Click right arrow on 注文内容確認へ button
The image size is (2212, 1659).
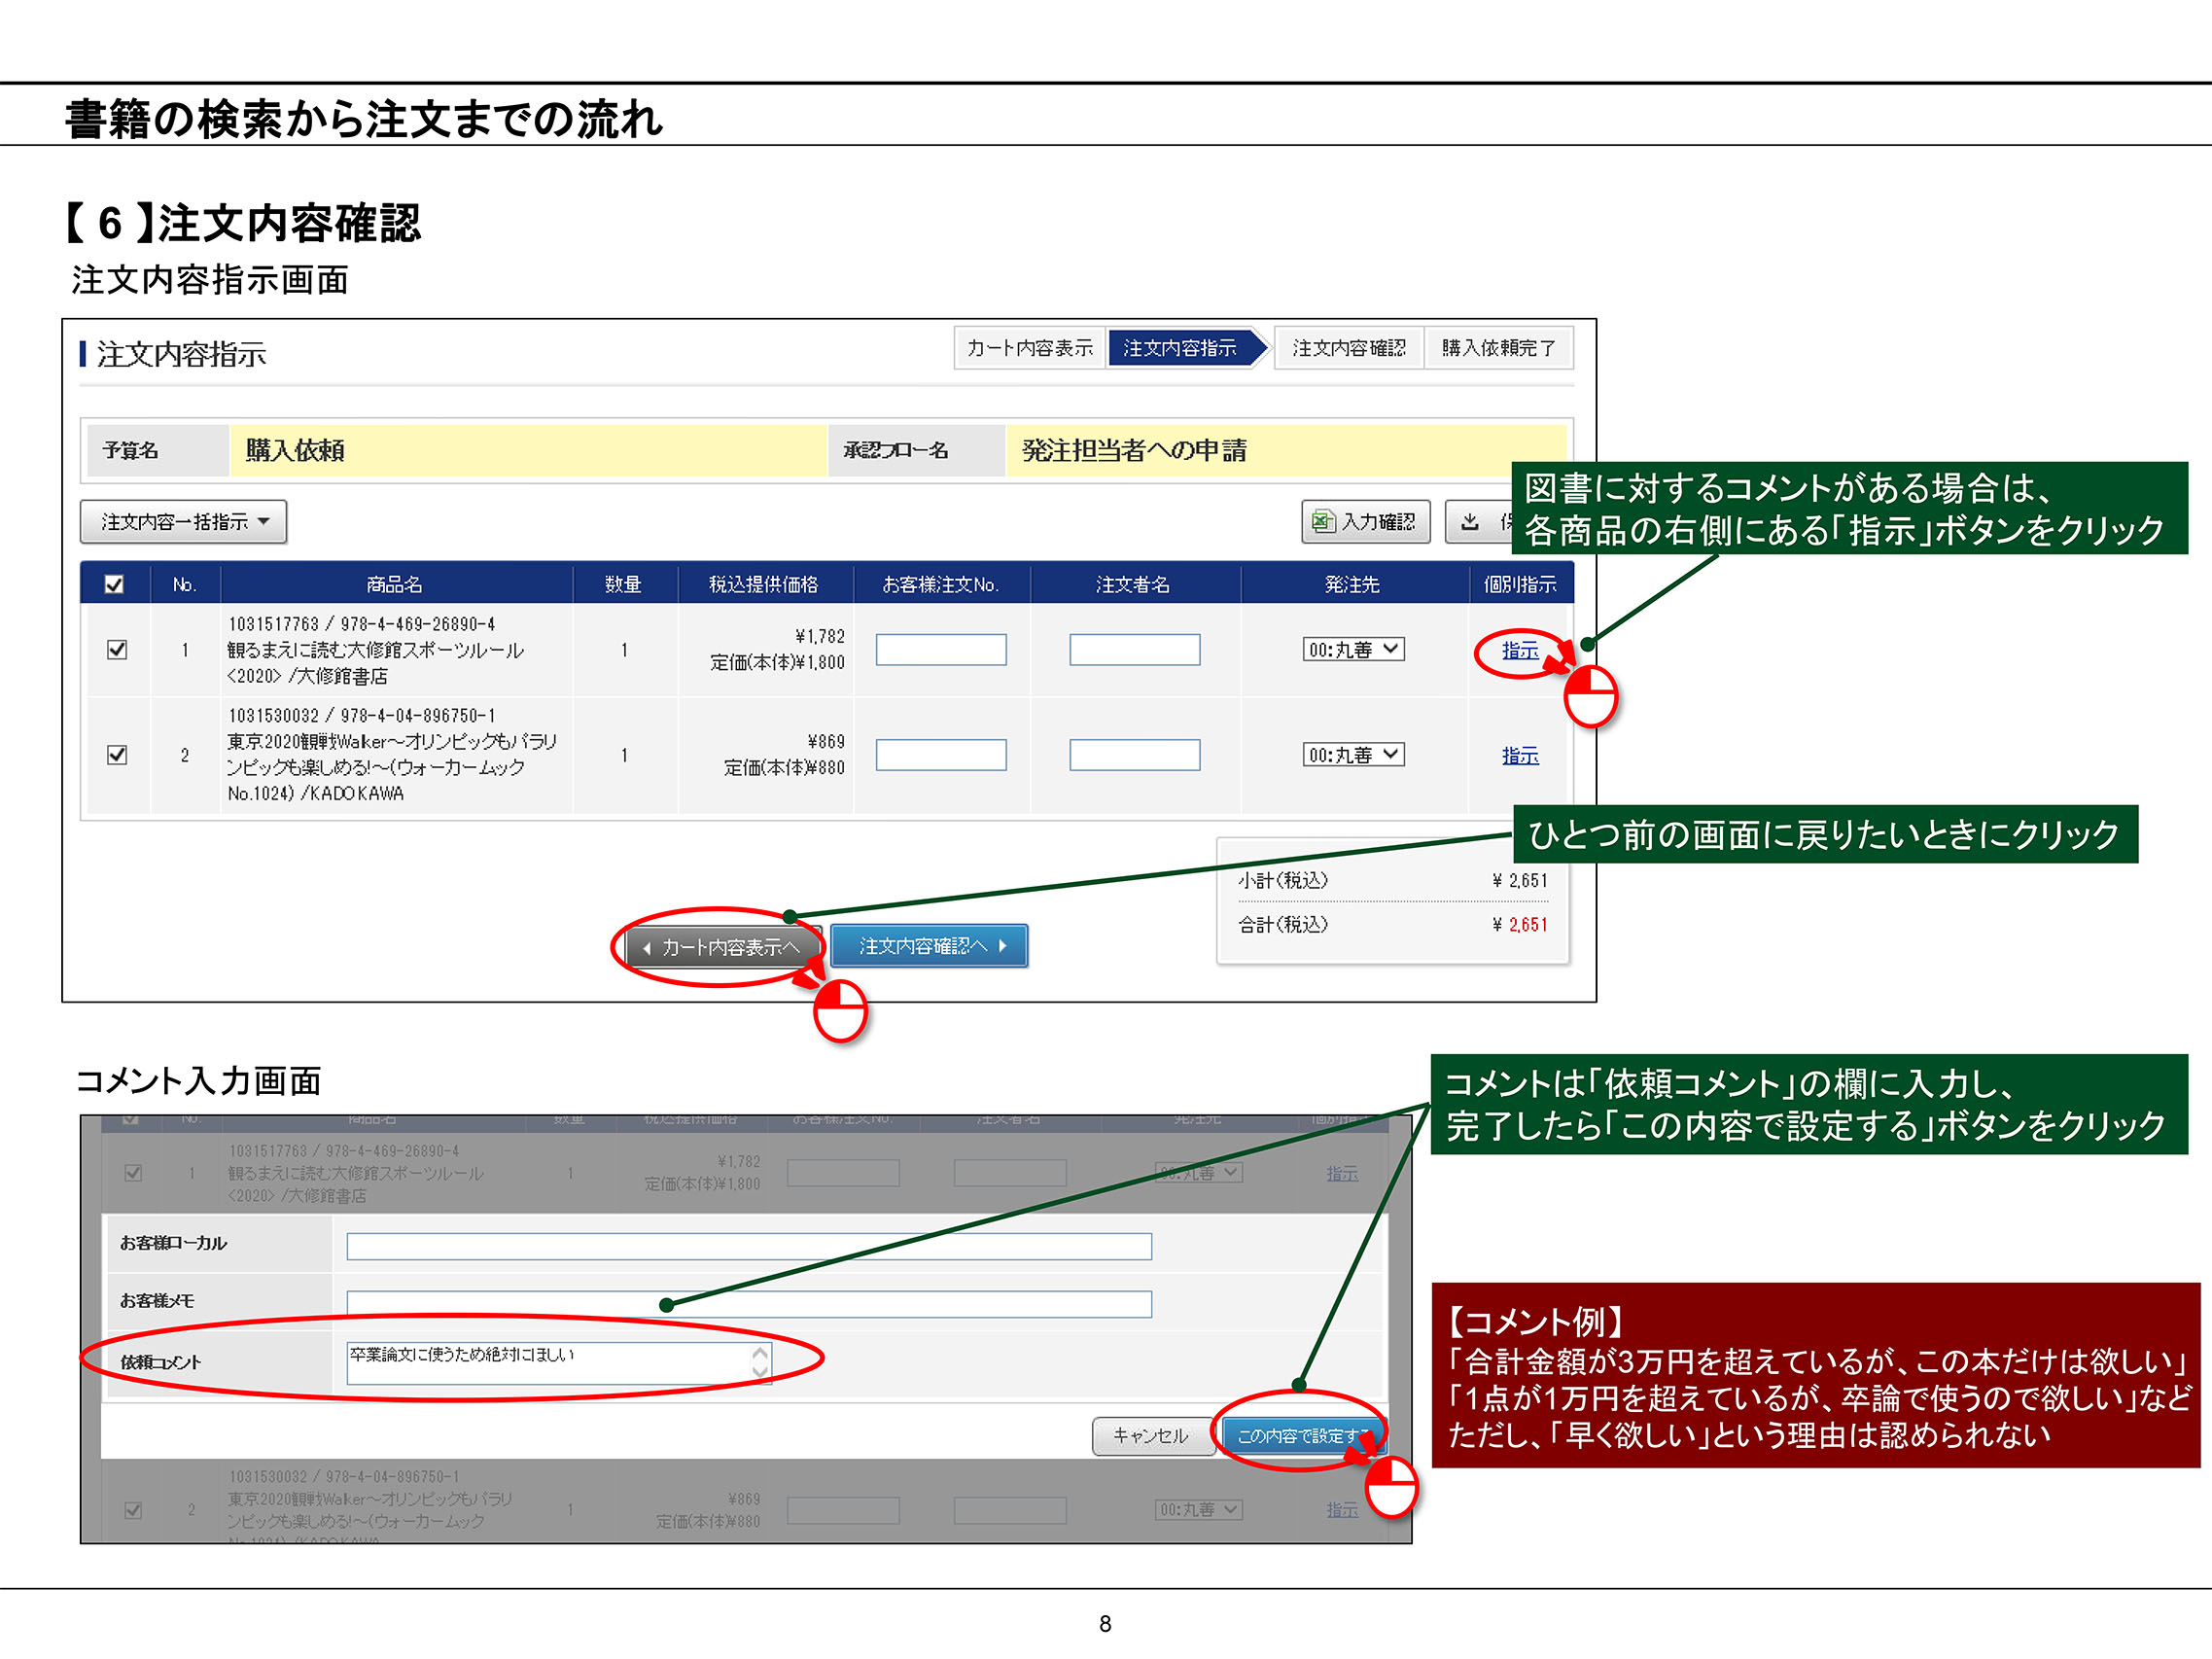[1003, 945]
